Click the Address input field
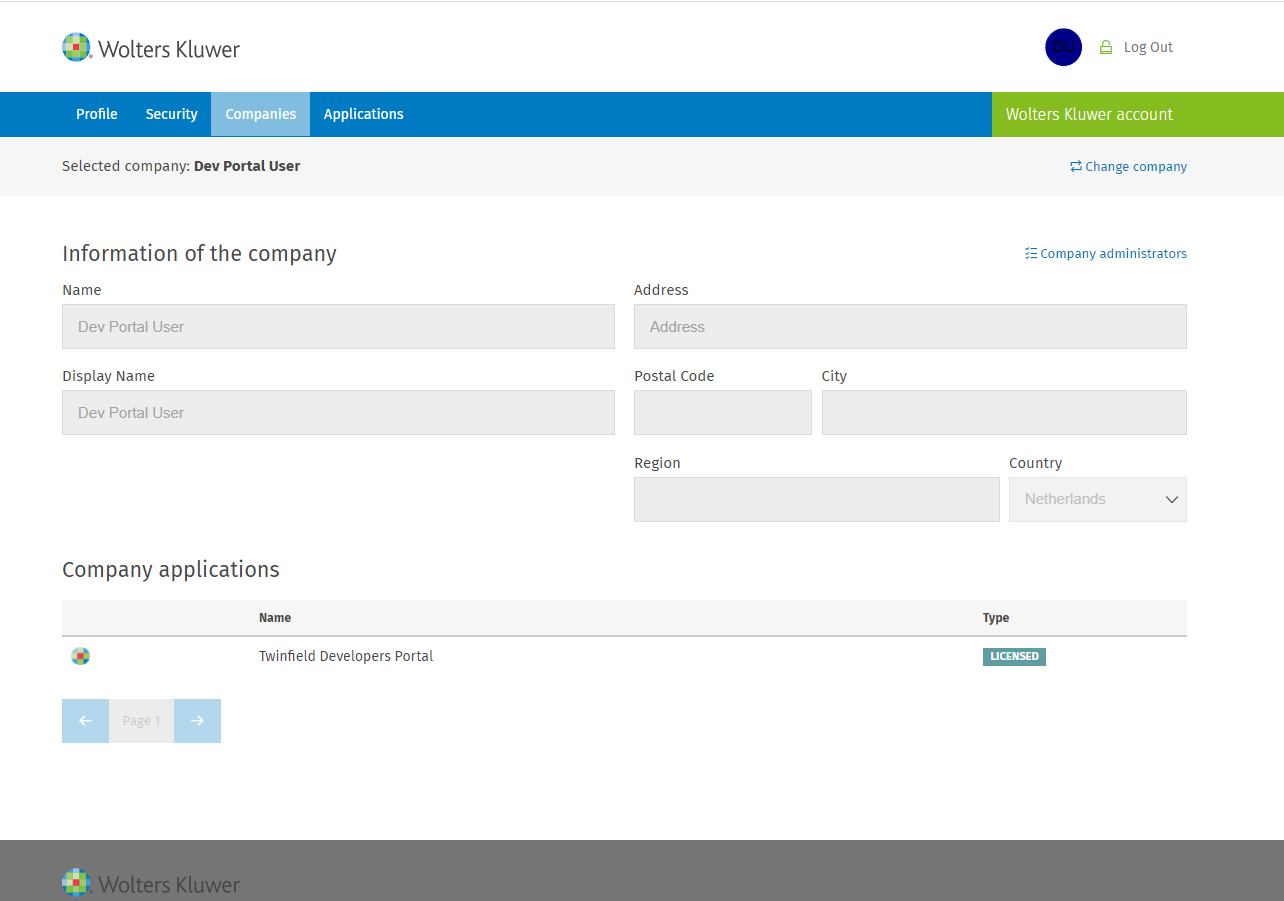Image resolution: width=1284 pixels, height=901 pixels. [910, 327]
